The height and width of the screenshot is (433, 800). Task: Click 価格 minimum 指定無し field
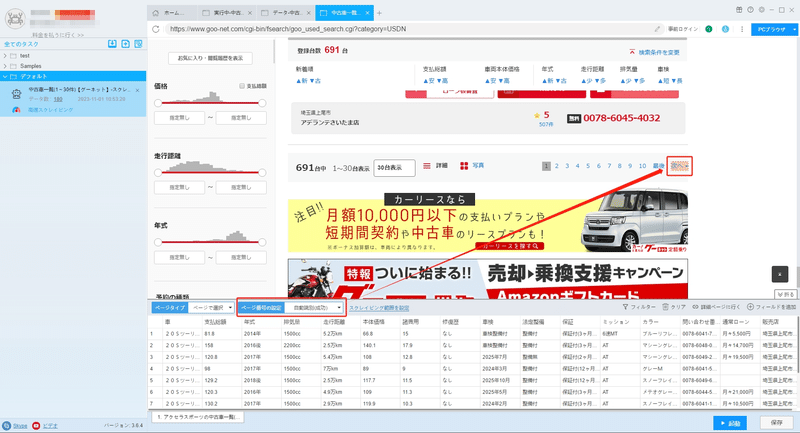click(x=180, y=118)
